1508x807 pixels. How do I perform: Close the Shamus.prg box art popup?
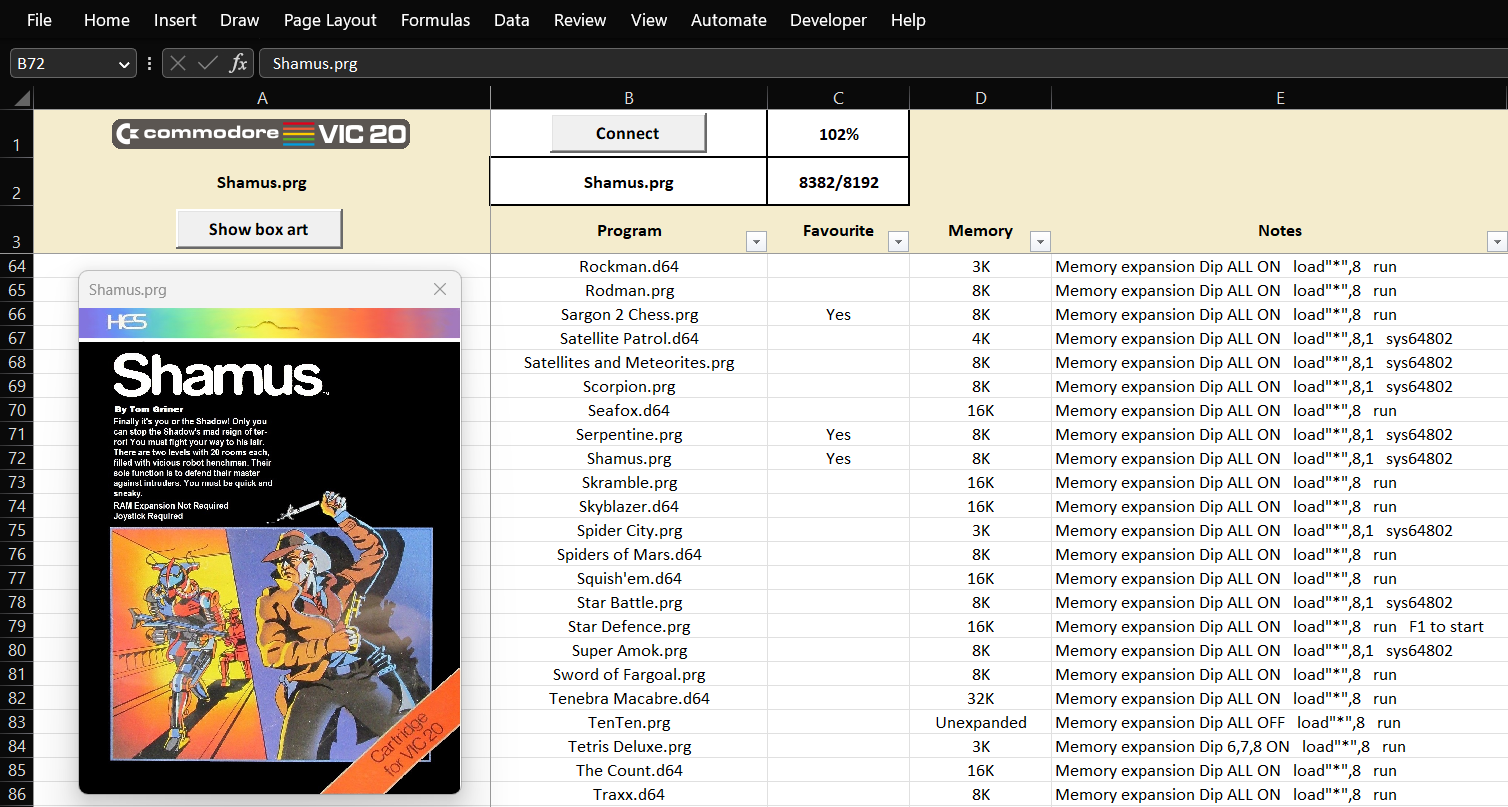(x=440, y=289)
